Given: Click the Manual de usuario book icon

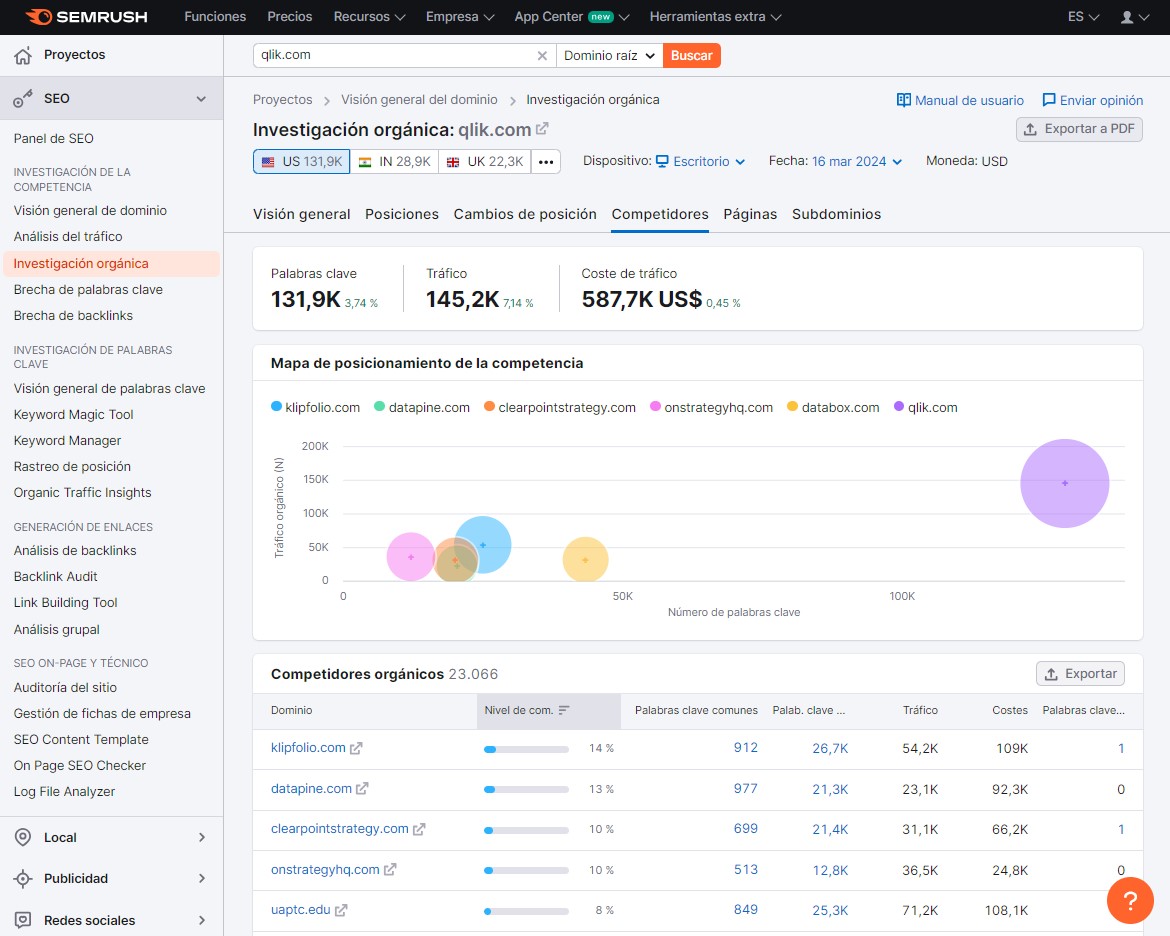Looking at the screenshot, I should (904, 100).
